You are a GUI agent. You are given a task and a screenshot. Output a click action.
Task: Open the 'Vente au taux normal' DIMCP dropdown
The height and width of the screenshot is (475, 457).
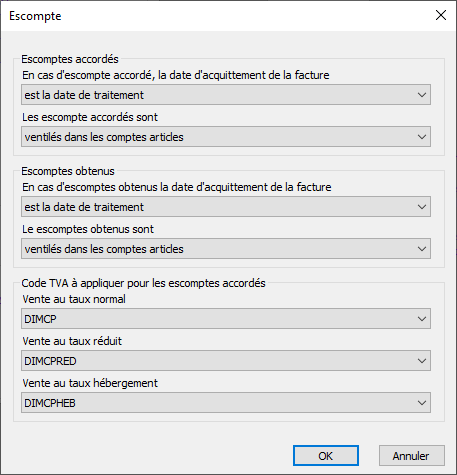click(226, 319)
